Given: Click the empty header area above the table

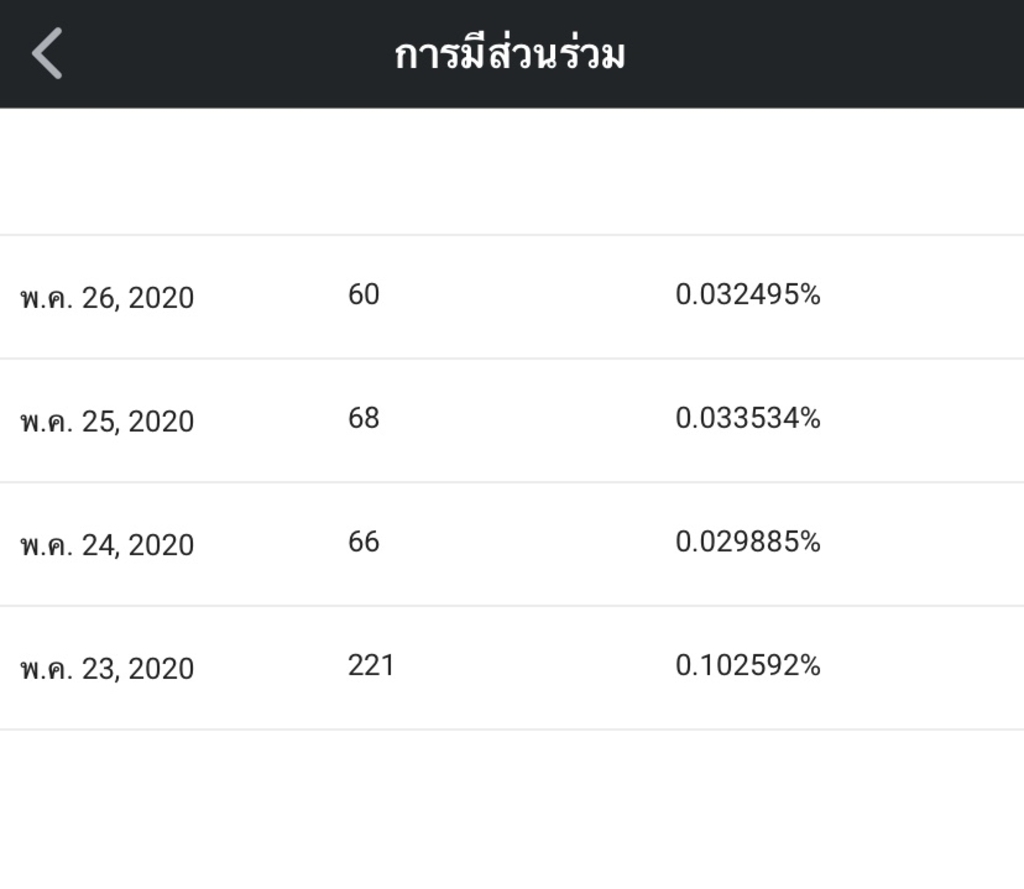Looking at the screenshot, I should coord(512,171).
